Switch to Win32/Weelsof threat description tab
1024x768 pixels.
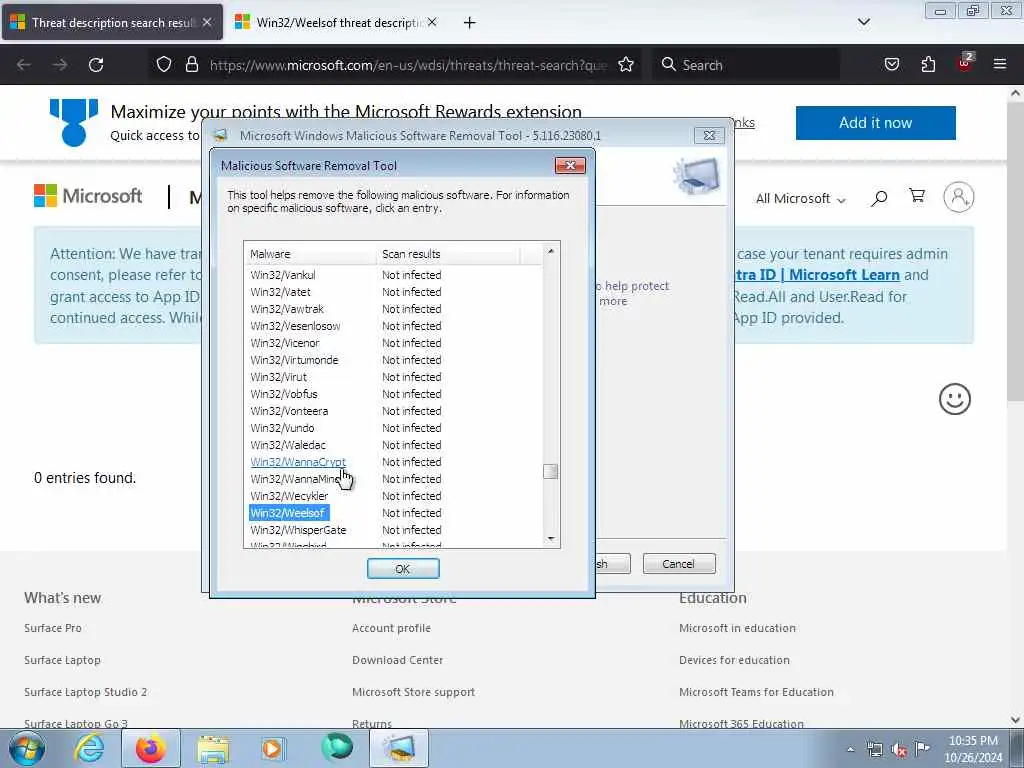point(336,22)
